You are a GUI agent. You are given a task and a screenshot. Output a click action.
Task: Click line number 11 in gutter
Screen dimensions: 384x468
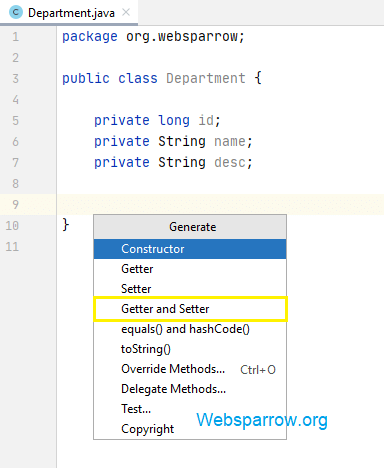12,247
